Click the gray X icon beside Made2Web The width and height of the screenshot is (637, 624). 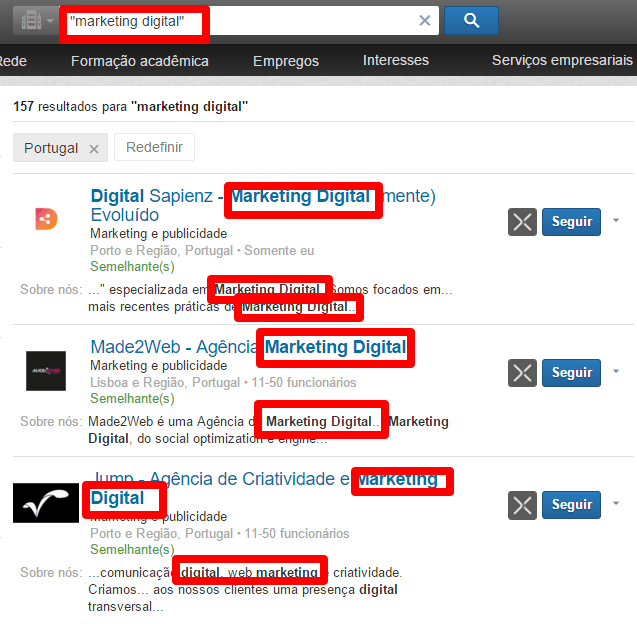point(522,373)
